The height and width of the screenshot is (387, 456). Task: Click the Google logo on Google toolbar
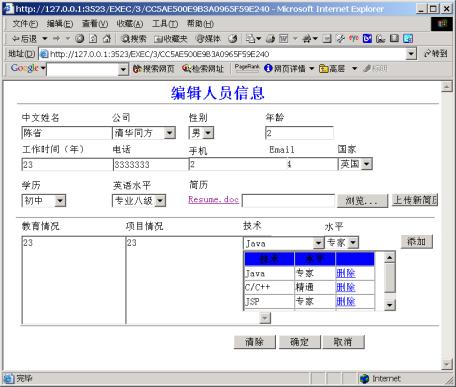(25, 68)
